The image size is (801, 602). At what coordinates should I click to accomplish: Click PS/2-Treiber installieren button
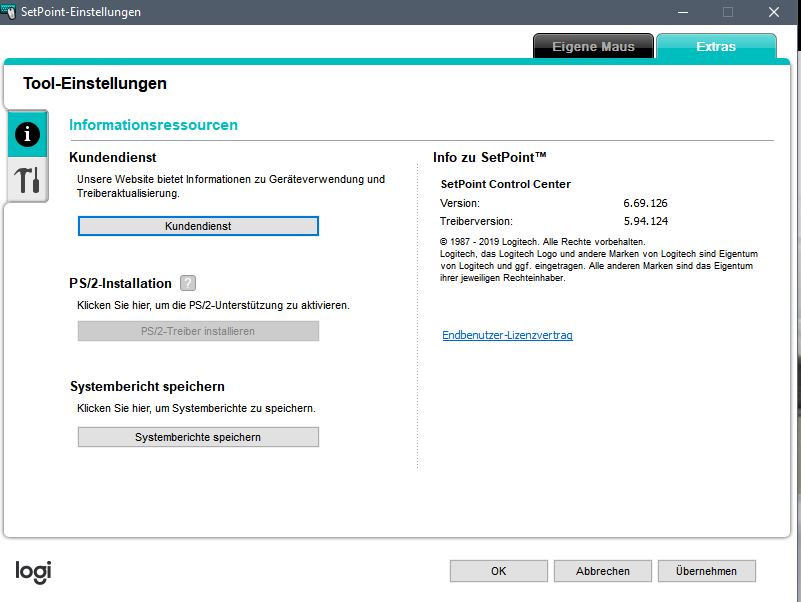(198, 331)
